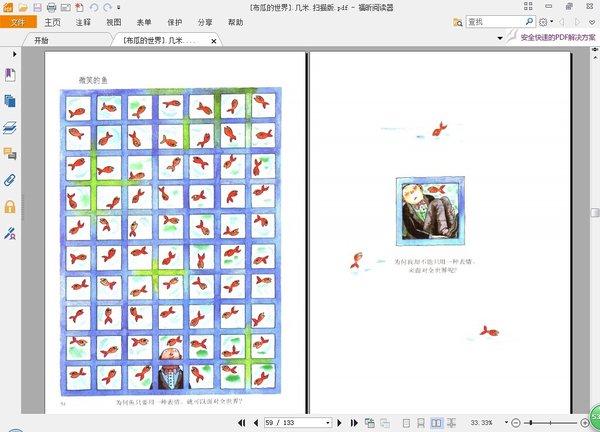Open search settings gear icon
The height and width of the screenshot is (432, 600).
[543, 22]
